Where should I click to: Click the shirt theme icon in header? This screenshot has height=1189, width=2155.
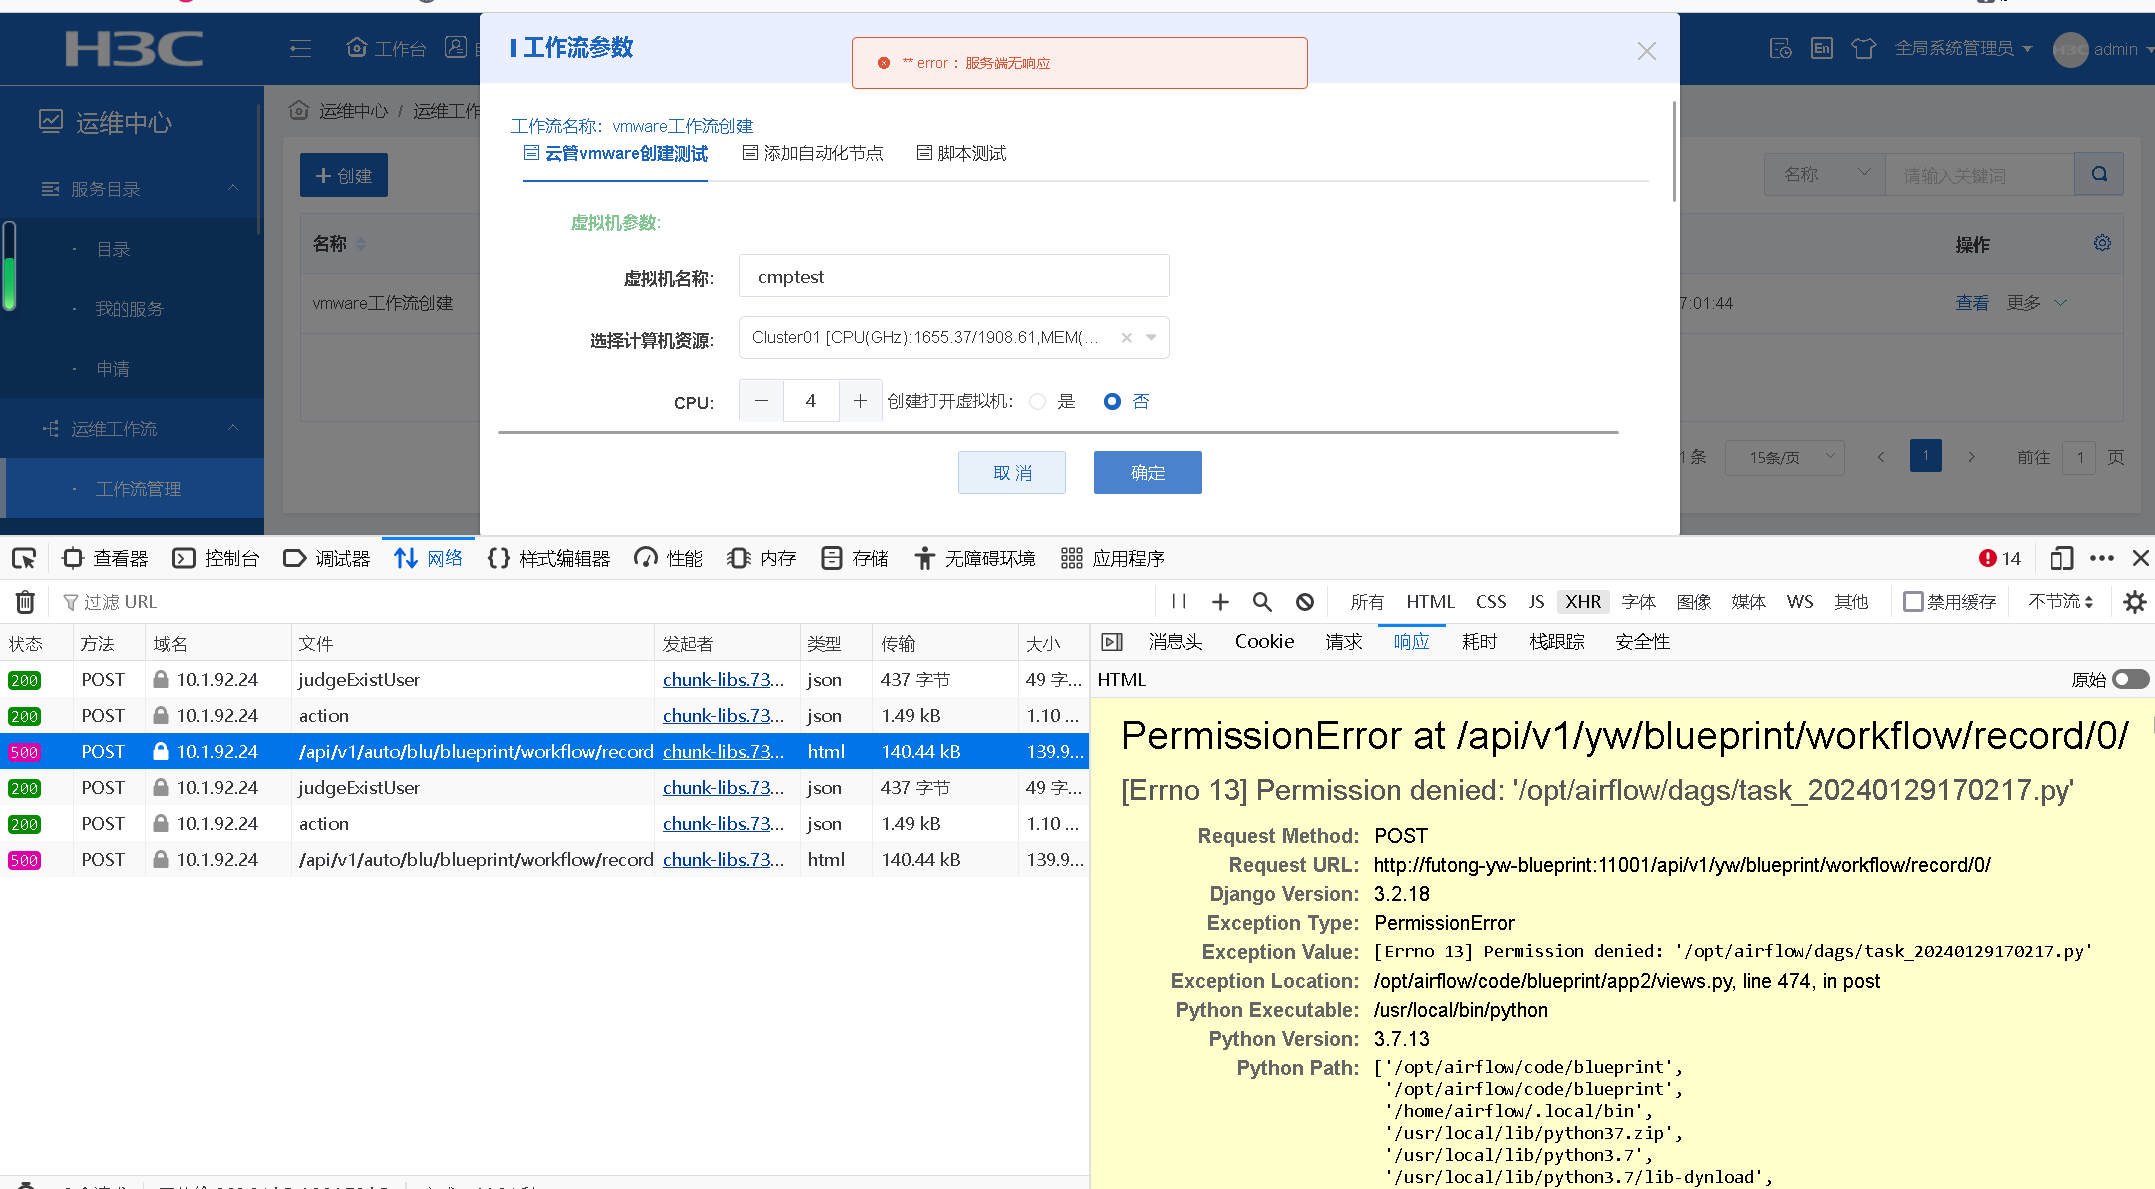coord(1863,48)
